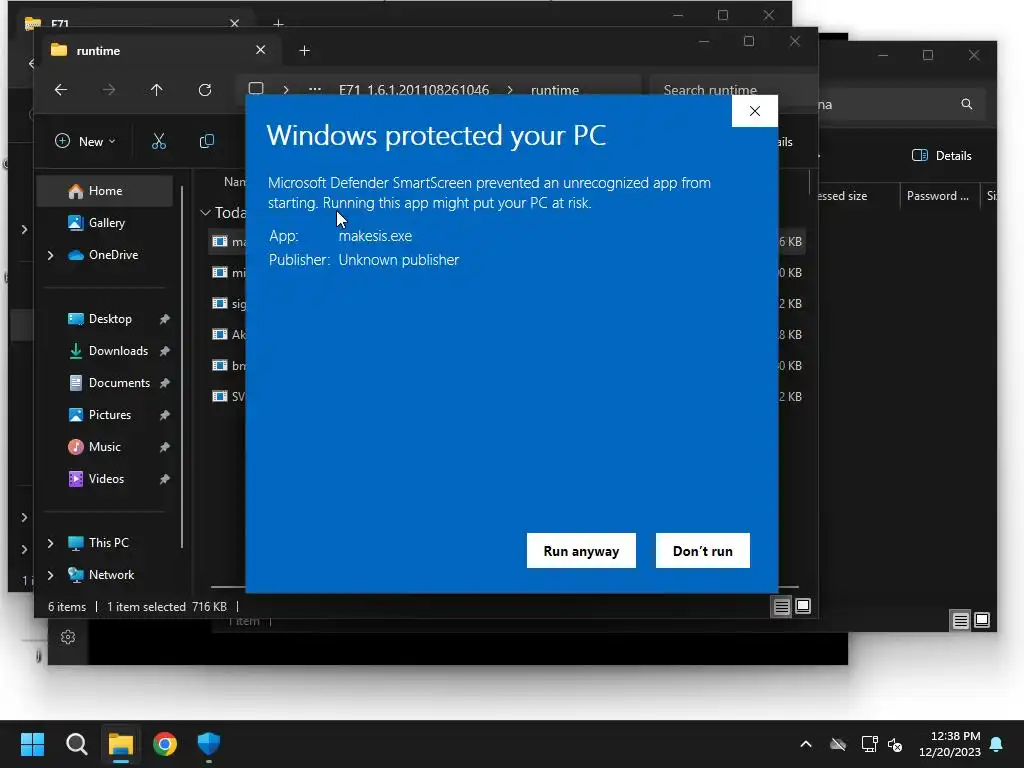Add a new tab in runtime Explorer window
The height and width of the screenshot is (768, 1024).
tap(304, 51)
